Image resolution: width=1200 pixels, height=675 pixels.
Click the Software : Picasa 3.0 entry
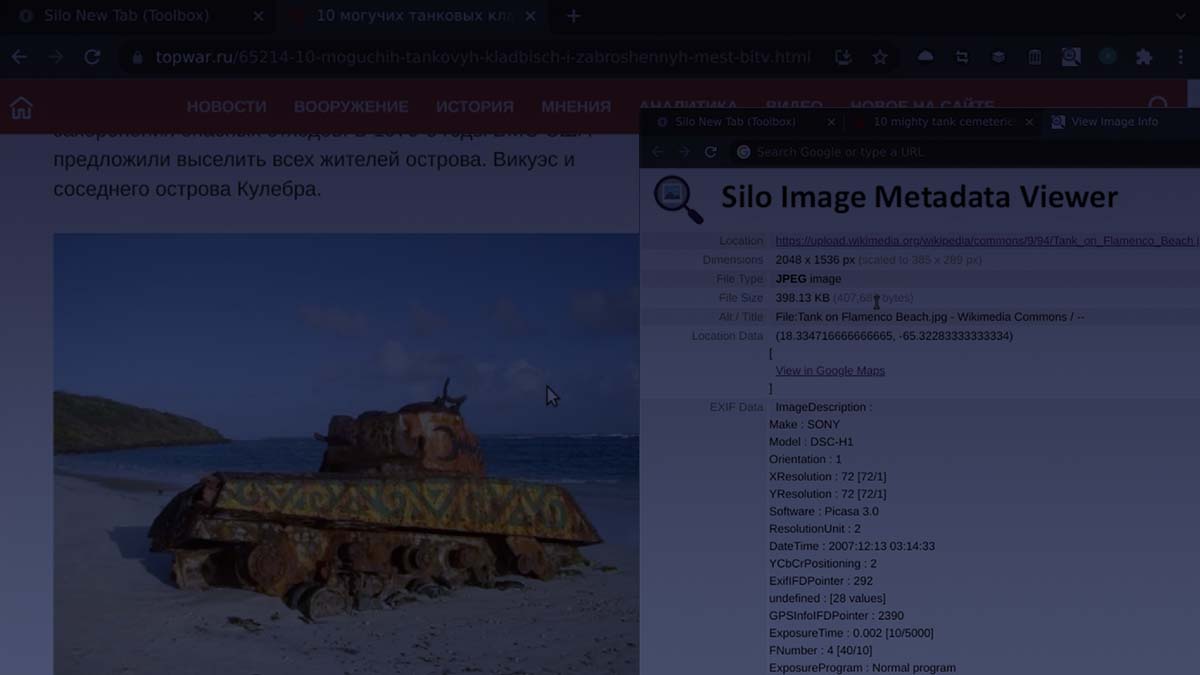[x=824, y=511]
